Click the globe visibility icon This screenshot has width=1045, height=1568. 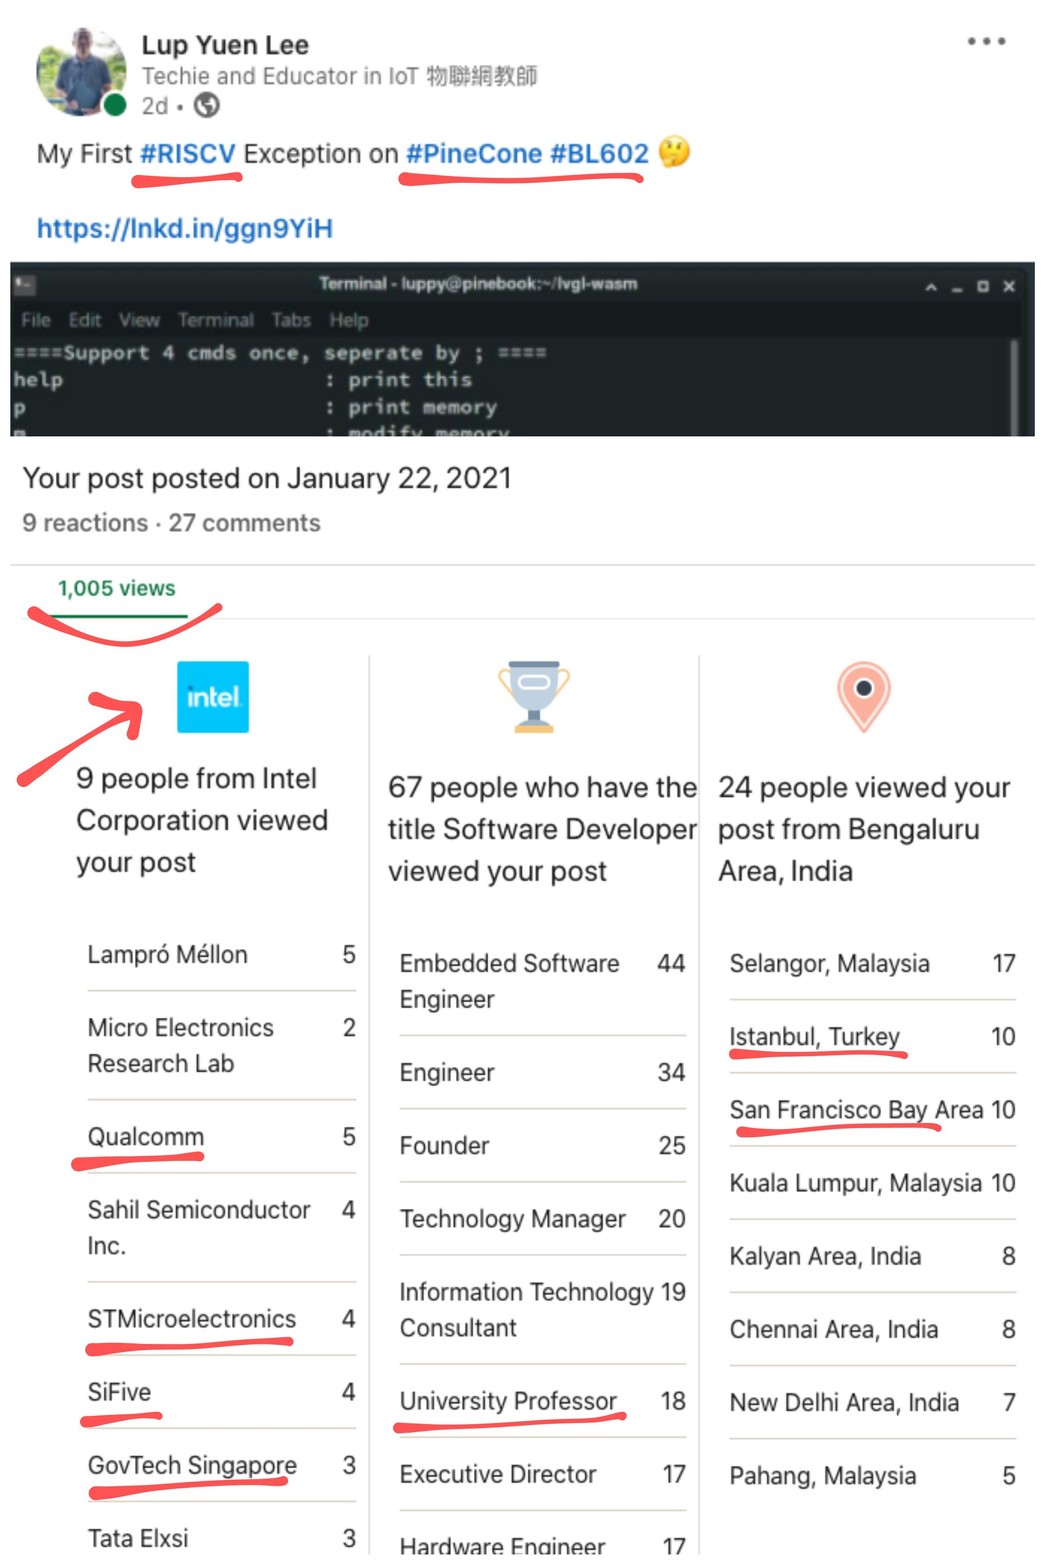206,105
